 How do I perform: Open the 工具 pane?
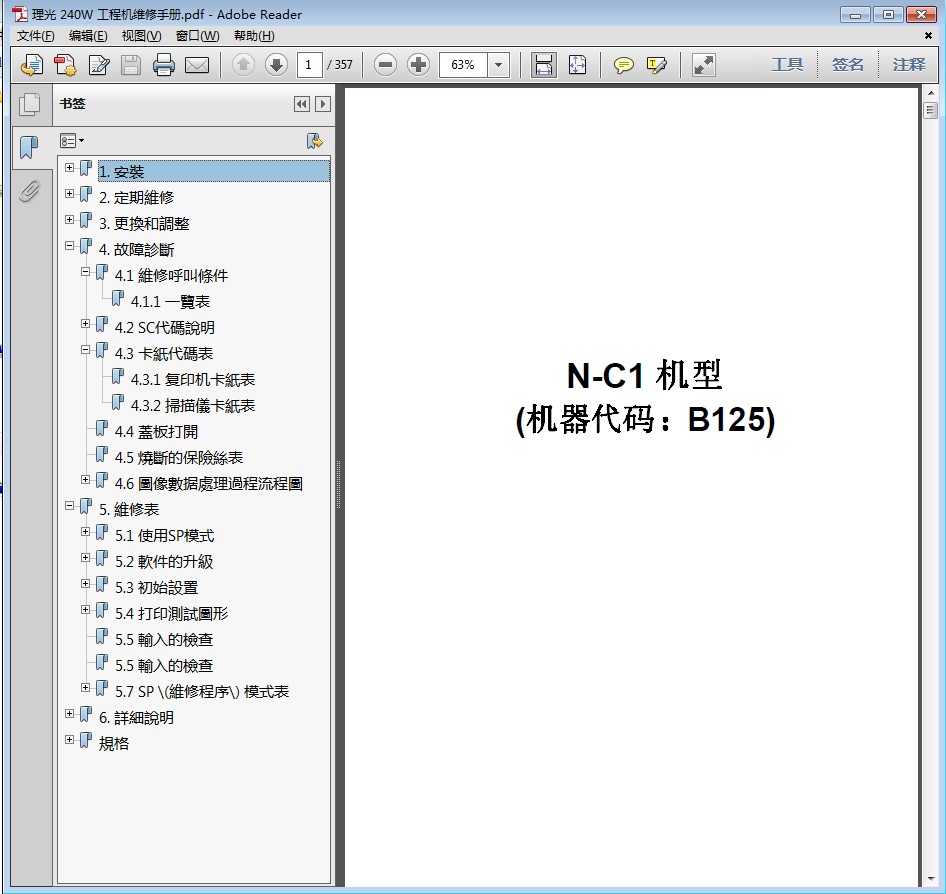point(787,64)
